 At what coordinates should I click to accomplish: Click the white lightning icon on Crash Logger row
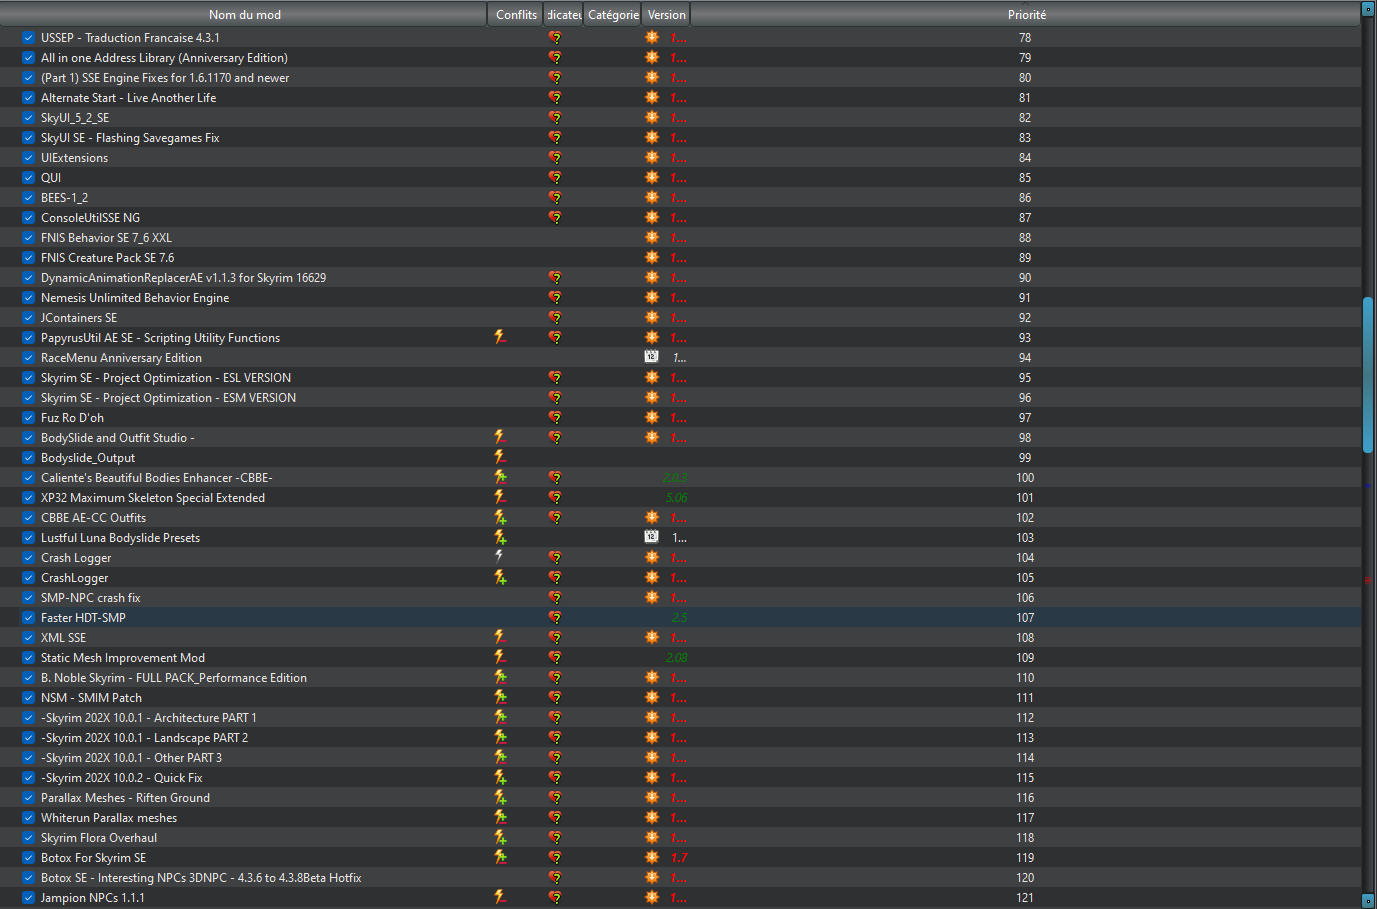[500, 556]
